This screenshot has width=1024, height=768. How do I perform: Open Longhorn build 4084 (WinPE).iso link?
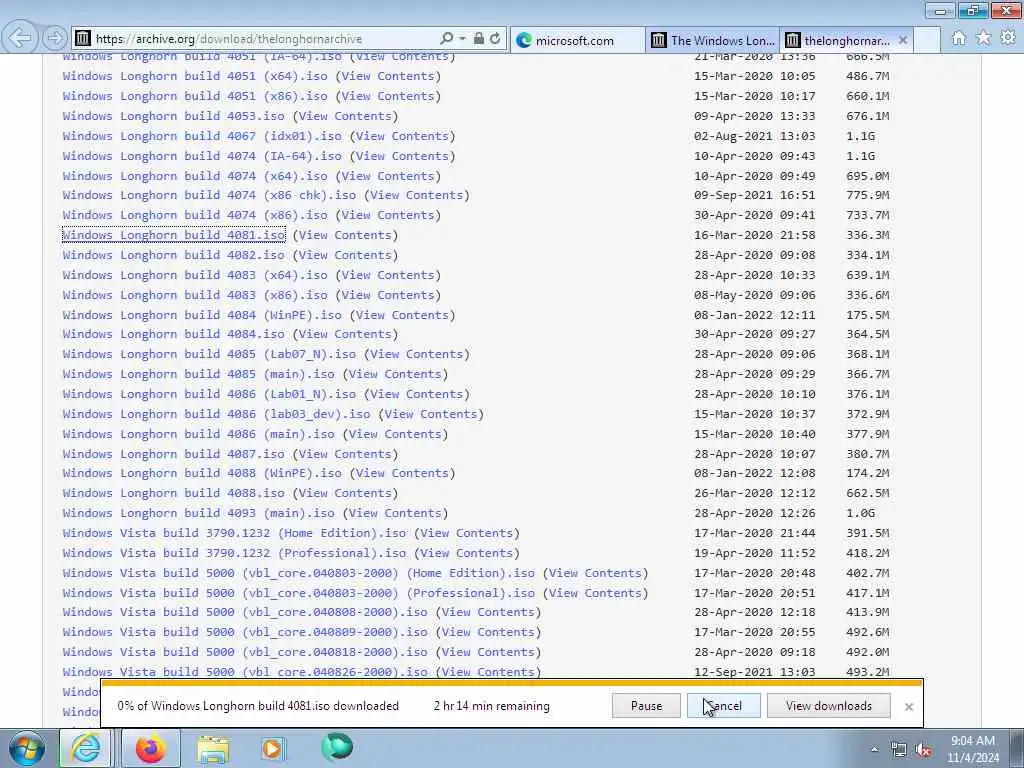[x=202, y=315]
